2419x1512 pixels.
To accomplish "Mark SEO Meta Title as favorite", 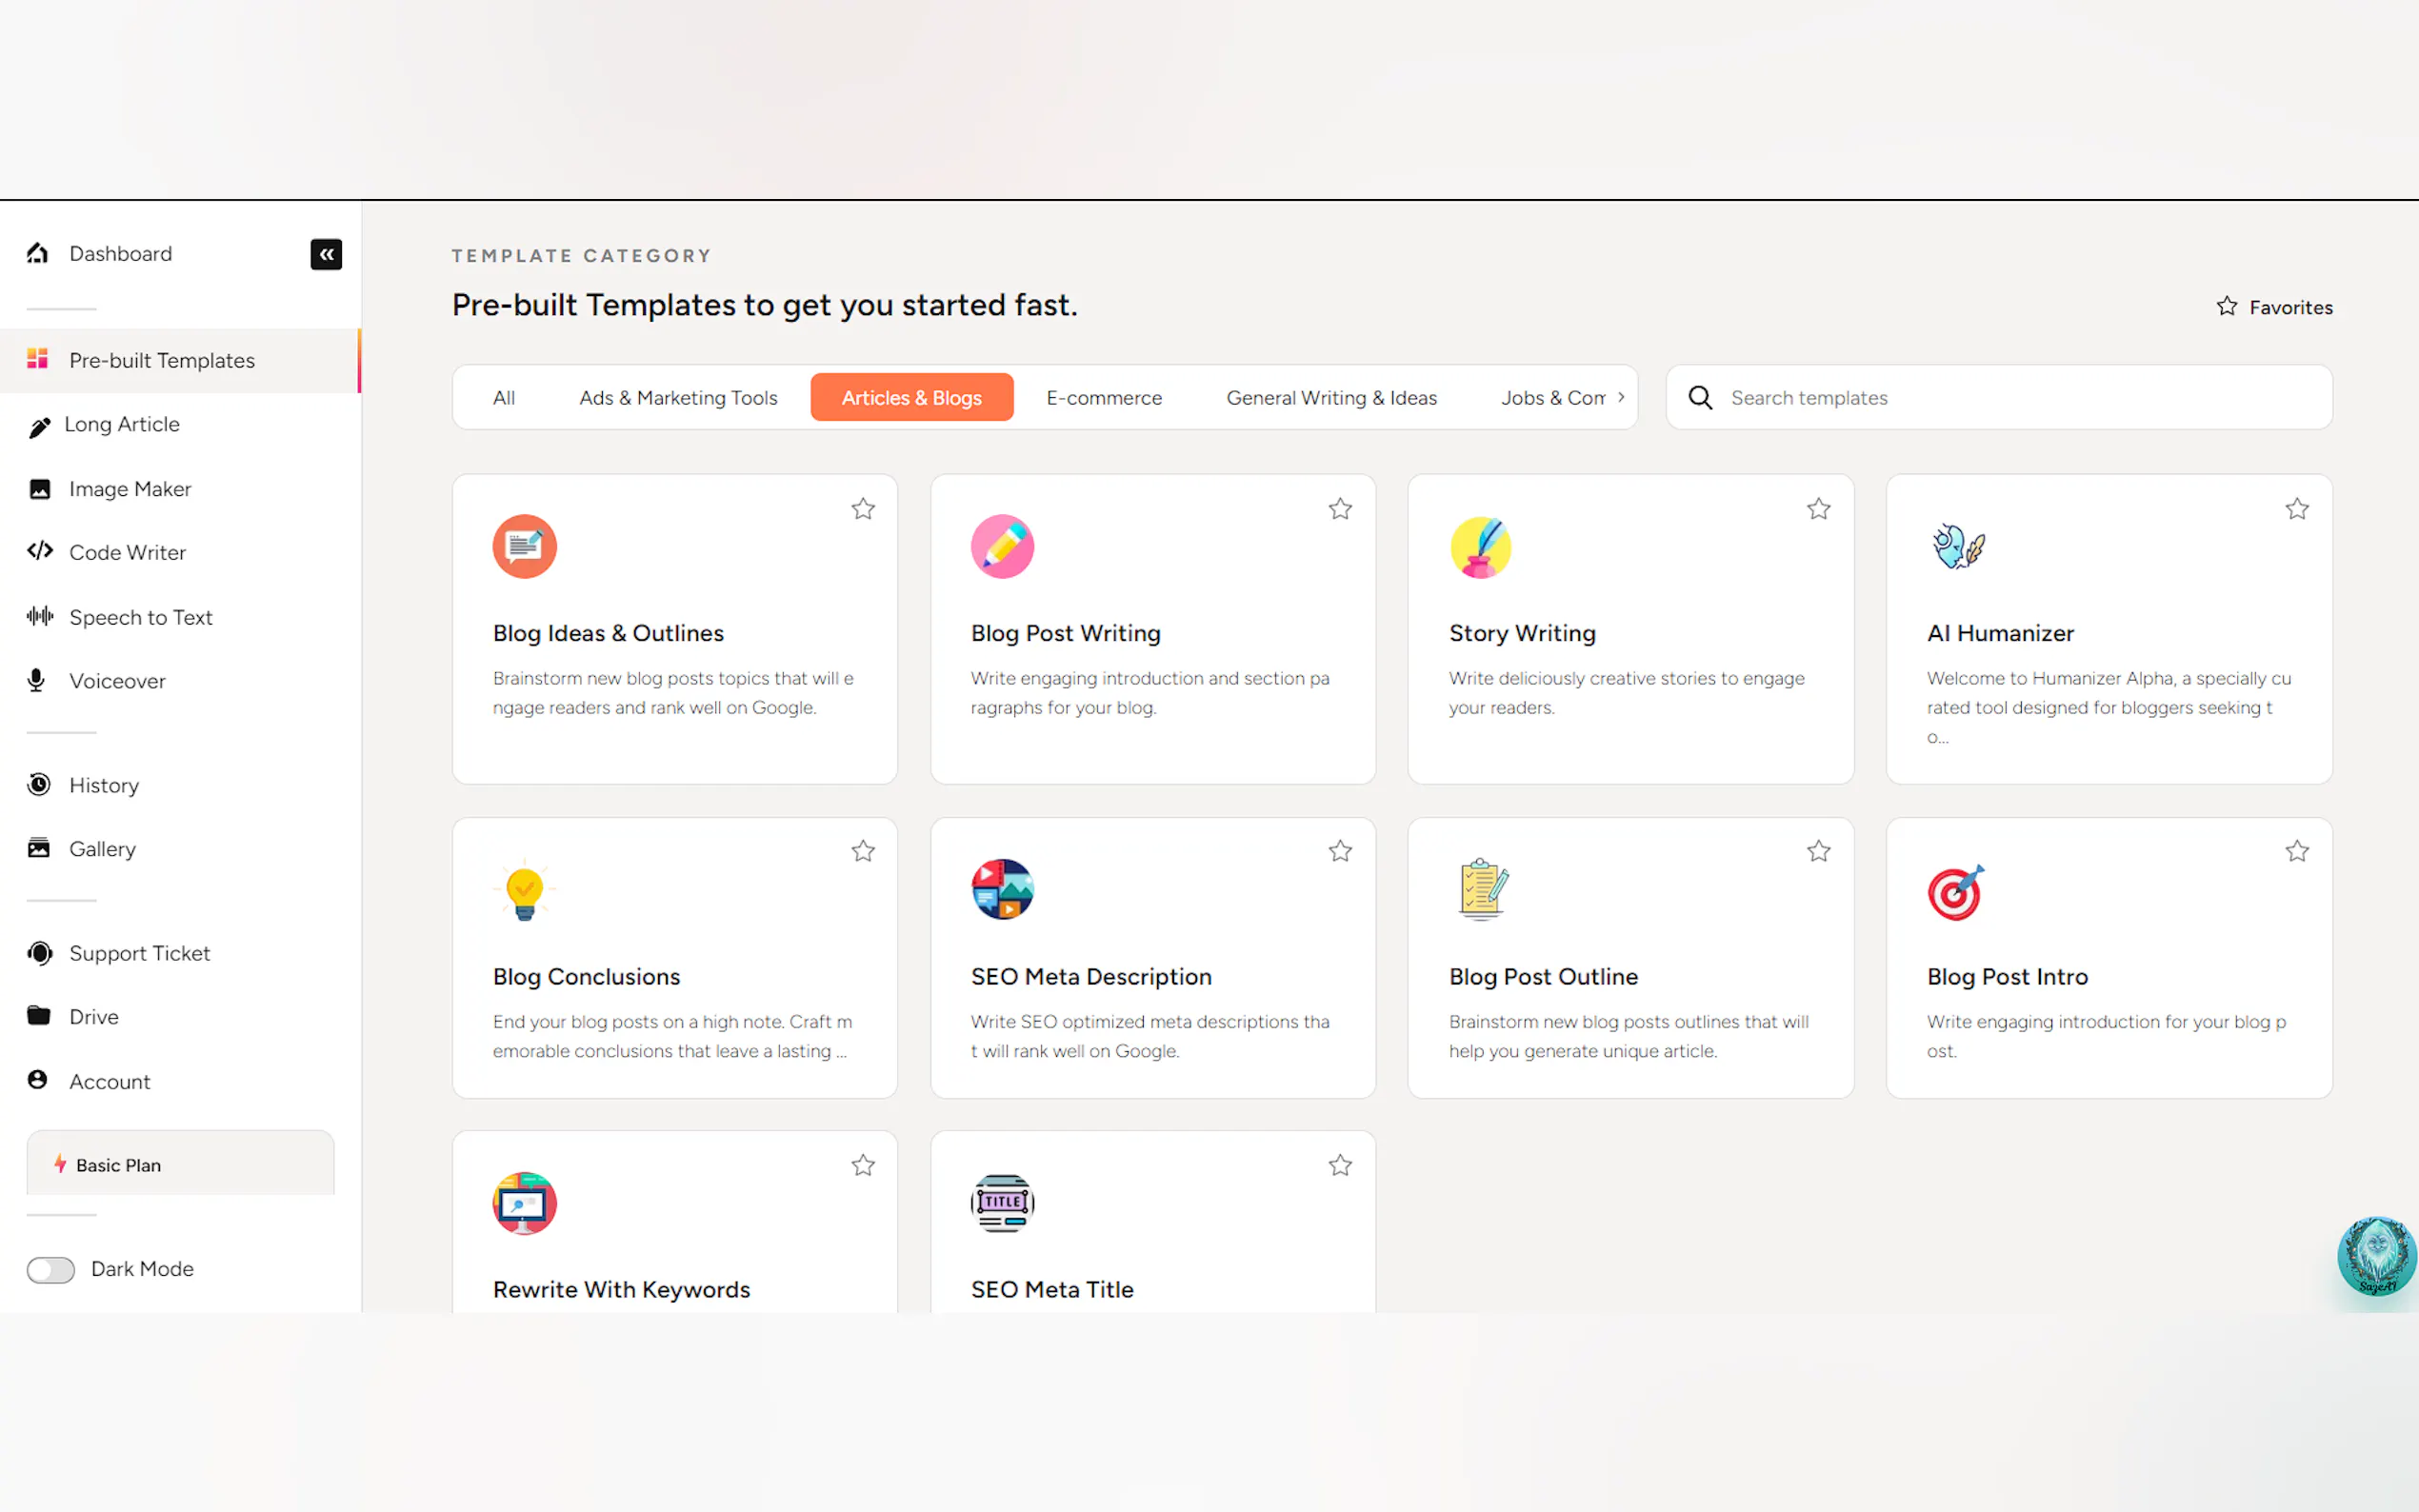I will (1340, 1165).
